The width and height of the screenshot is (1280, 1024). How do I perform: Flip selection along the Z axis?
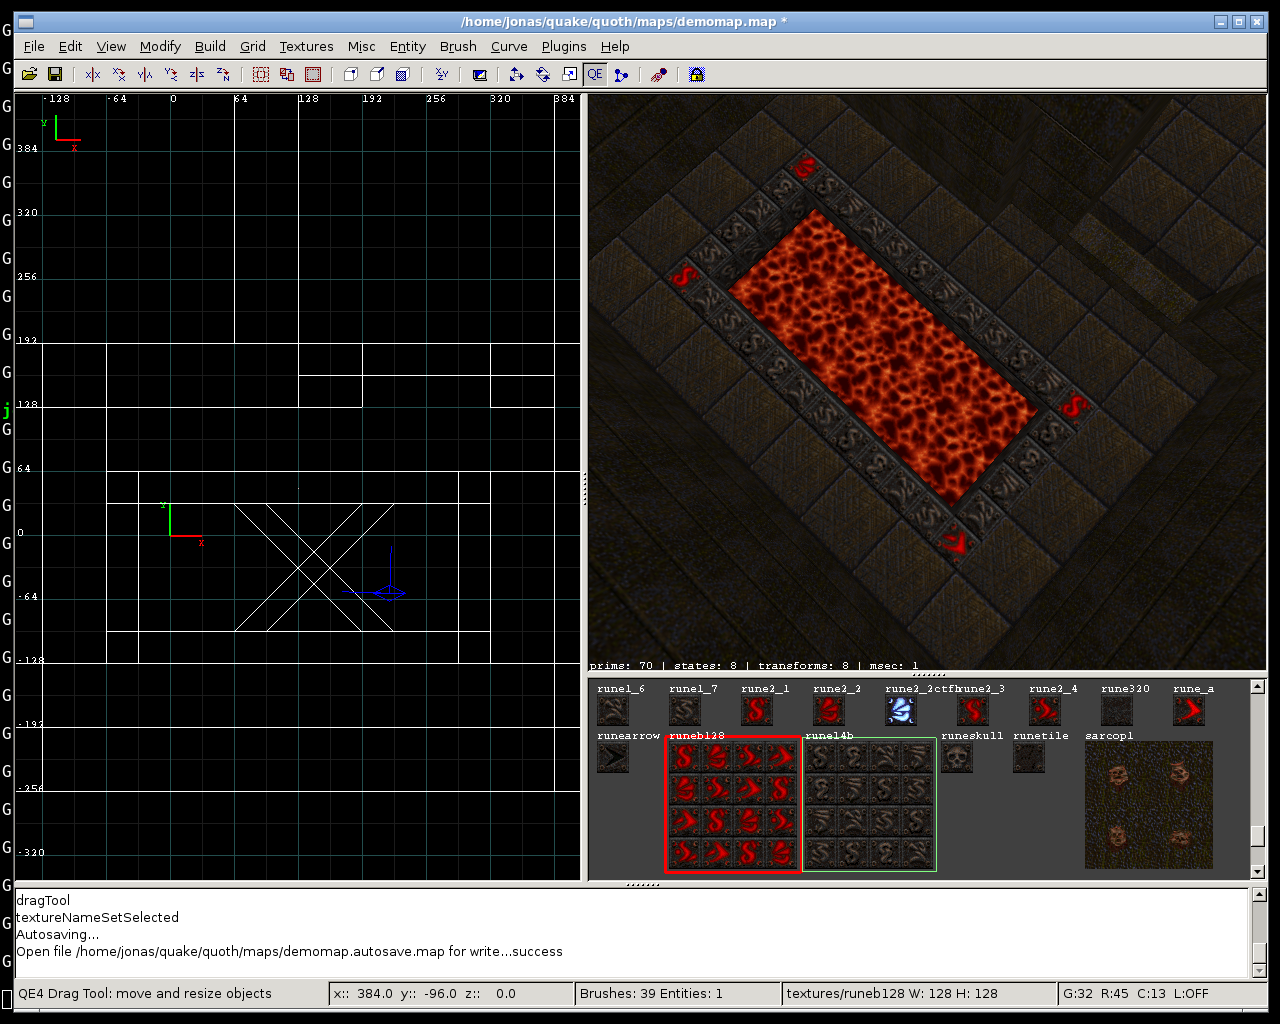197,74
